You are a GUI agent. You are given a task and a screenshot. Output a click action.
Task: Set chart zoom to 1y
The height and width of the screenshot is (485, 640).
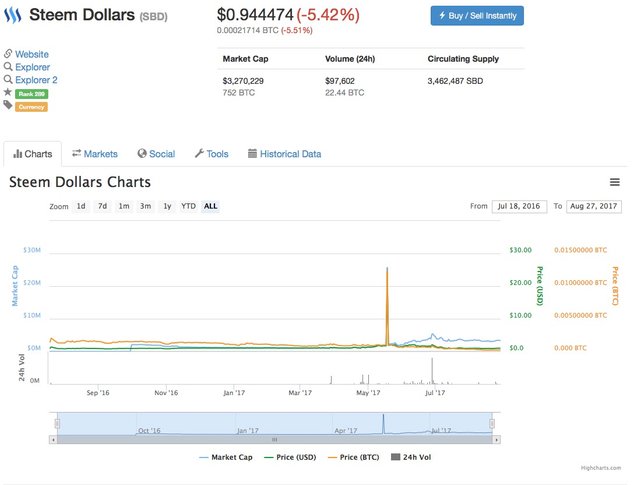(x=167, y=206)
